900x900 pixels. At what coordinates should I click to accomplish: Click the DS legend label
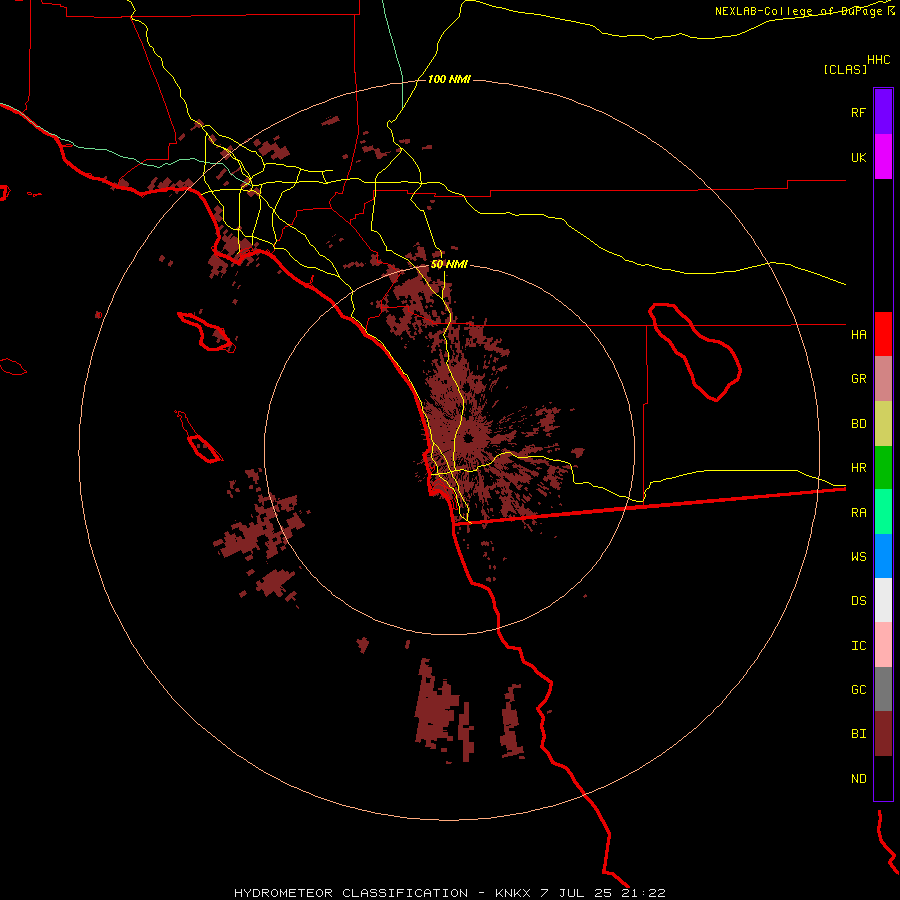click(x=858, y=601)
